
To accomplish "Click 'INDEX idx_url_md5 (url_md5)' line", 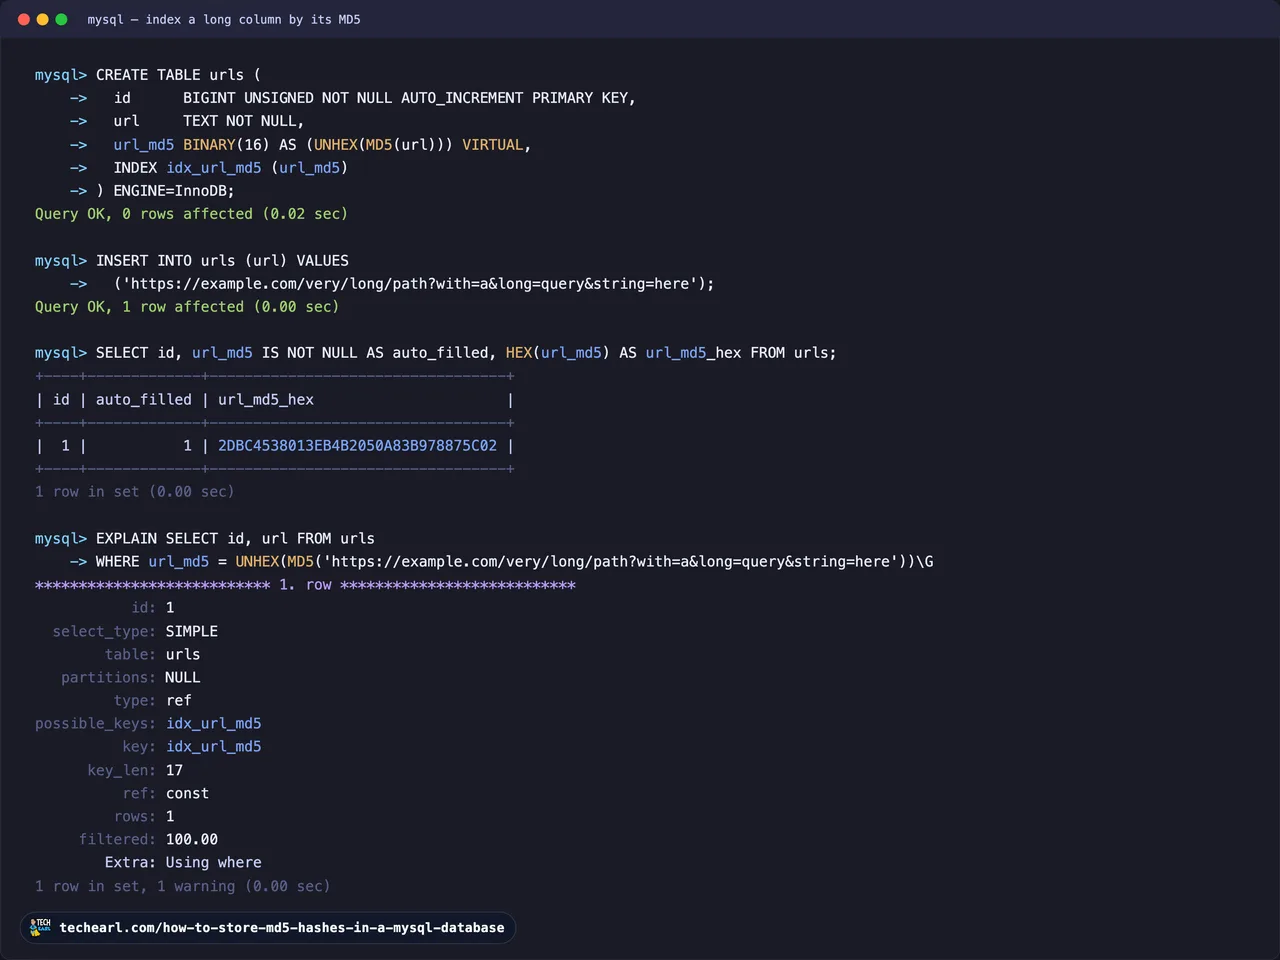I will click(x=231, y=168).
